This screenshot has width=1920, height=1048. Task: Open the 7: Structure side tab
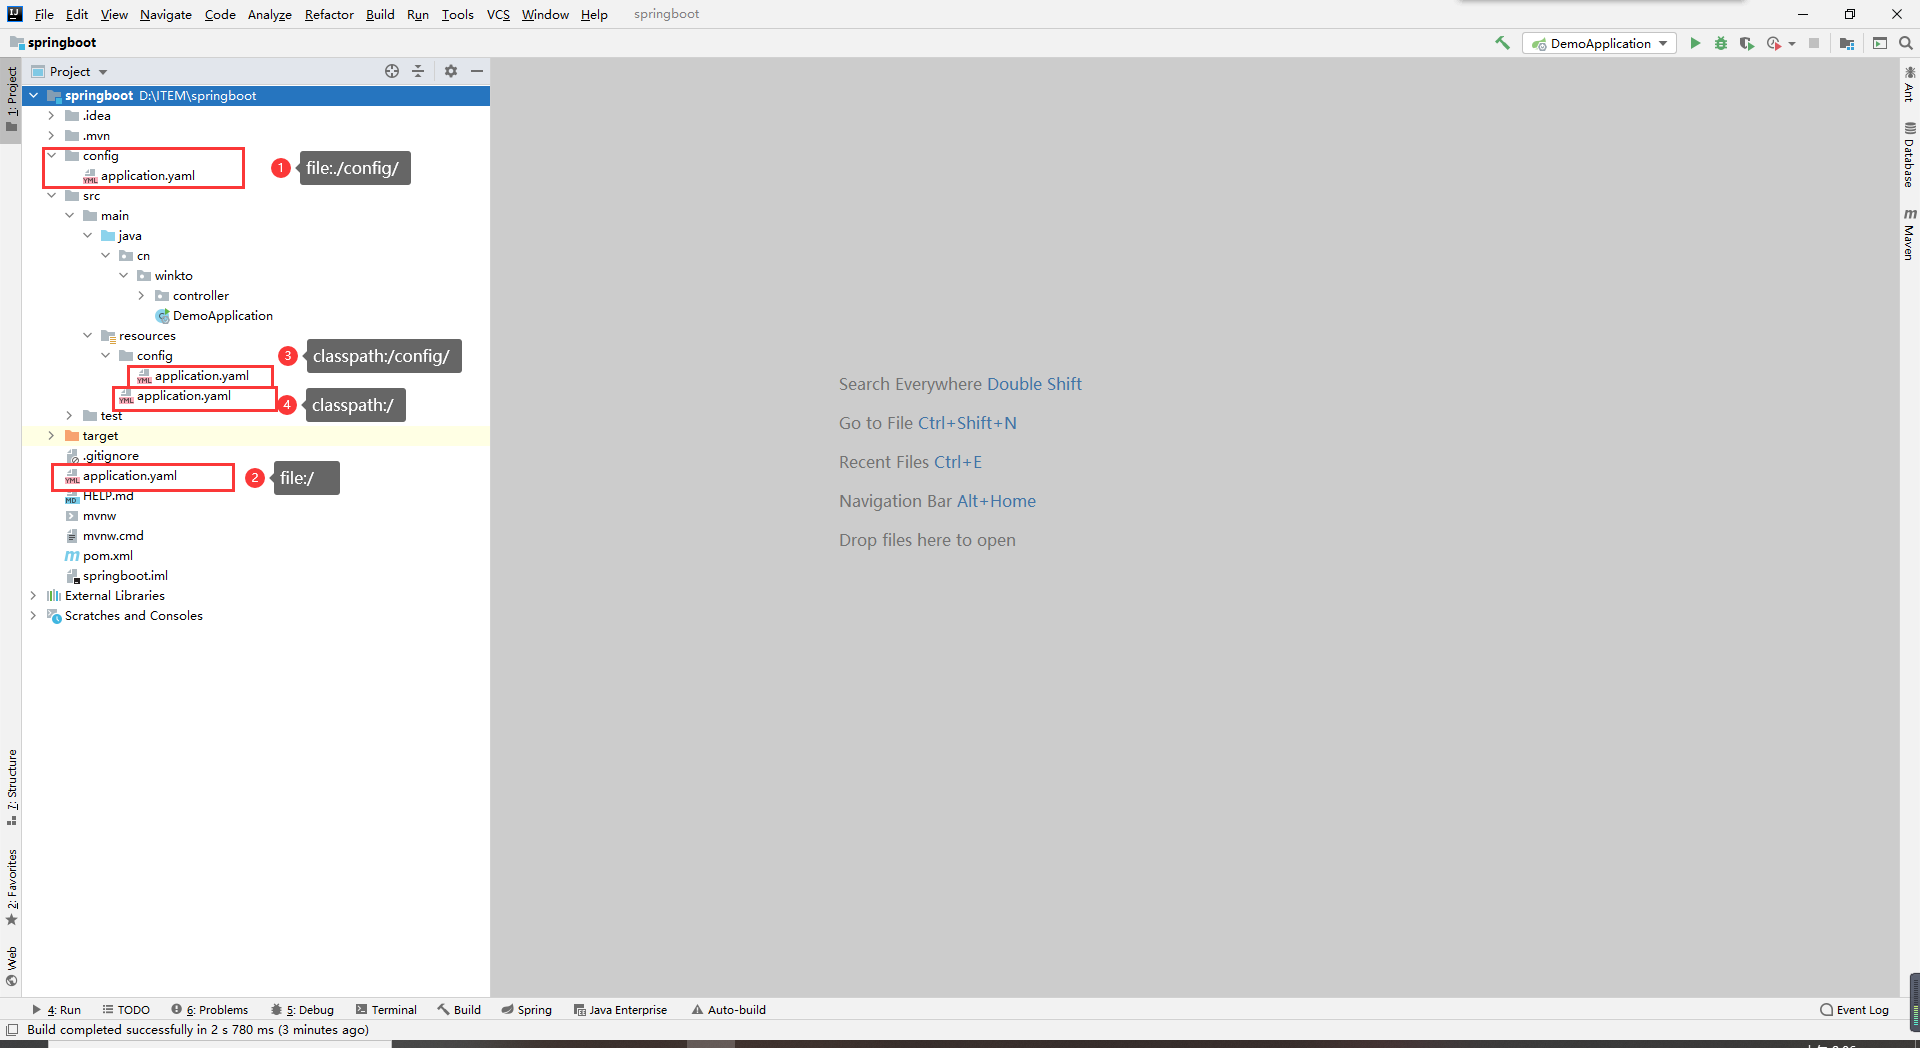click(x=11, y=787)
